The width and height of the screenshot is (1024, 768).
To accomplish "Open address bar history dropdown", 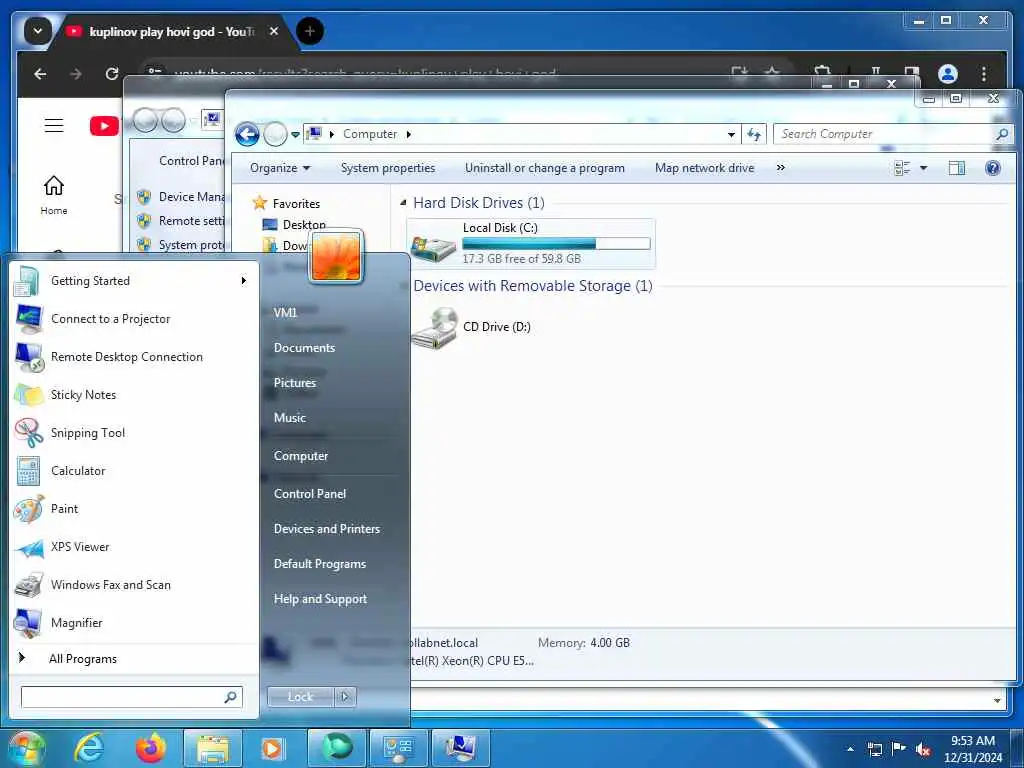I will pos(731,135).
